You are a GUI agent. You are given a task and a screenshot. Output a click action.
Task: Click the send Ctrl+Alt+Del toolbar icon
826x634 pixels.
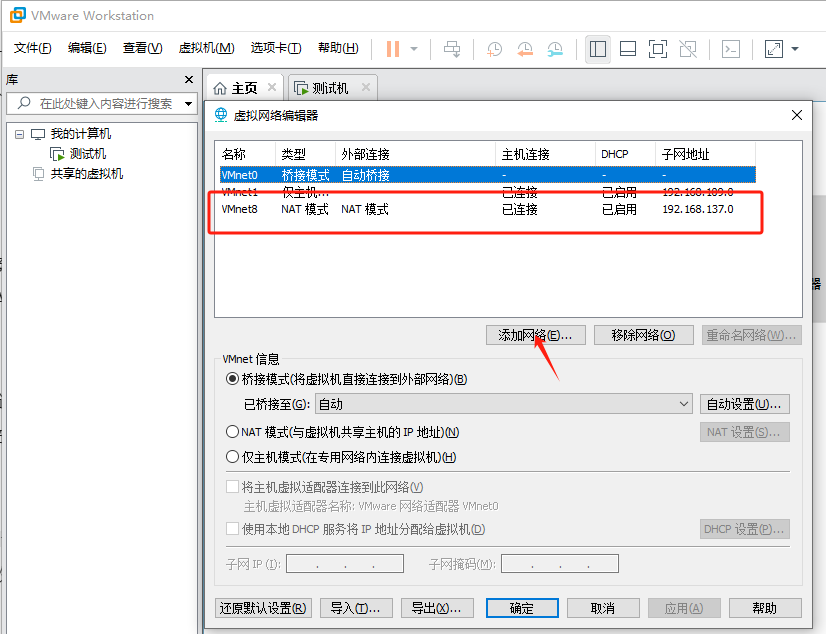click(452, 49)
